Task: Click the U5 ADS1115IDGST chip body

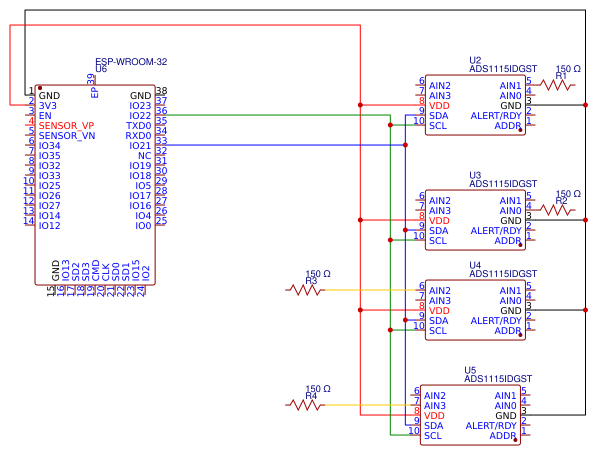Action: pos(470,415)
